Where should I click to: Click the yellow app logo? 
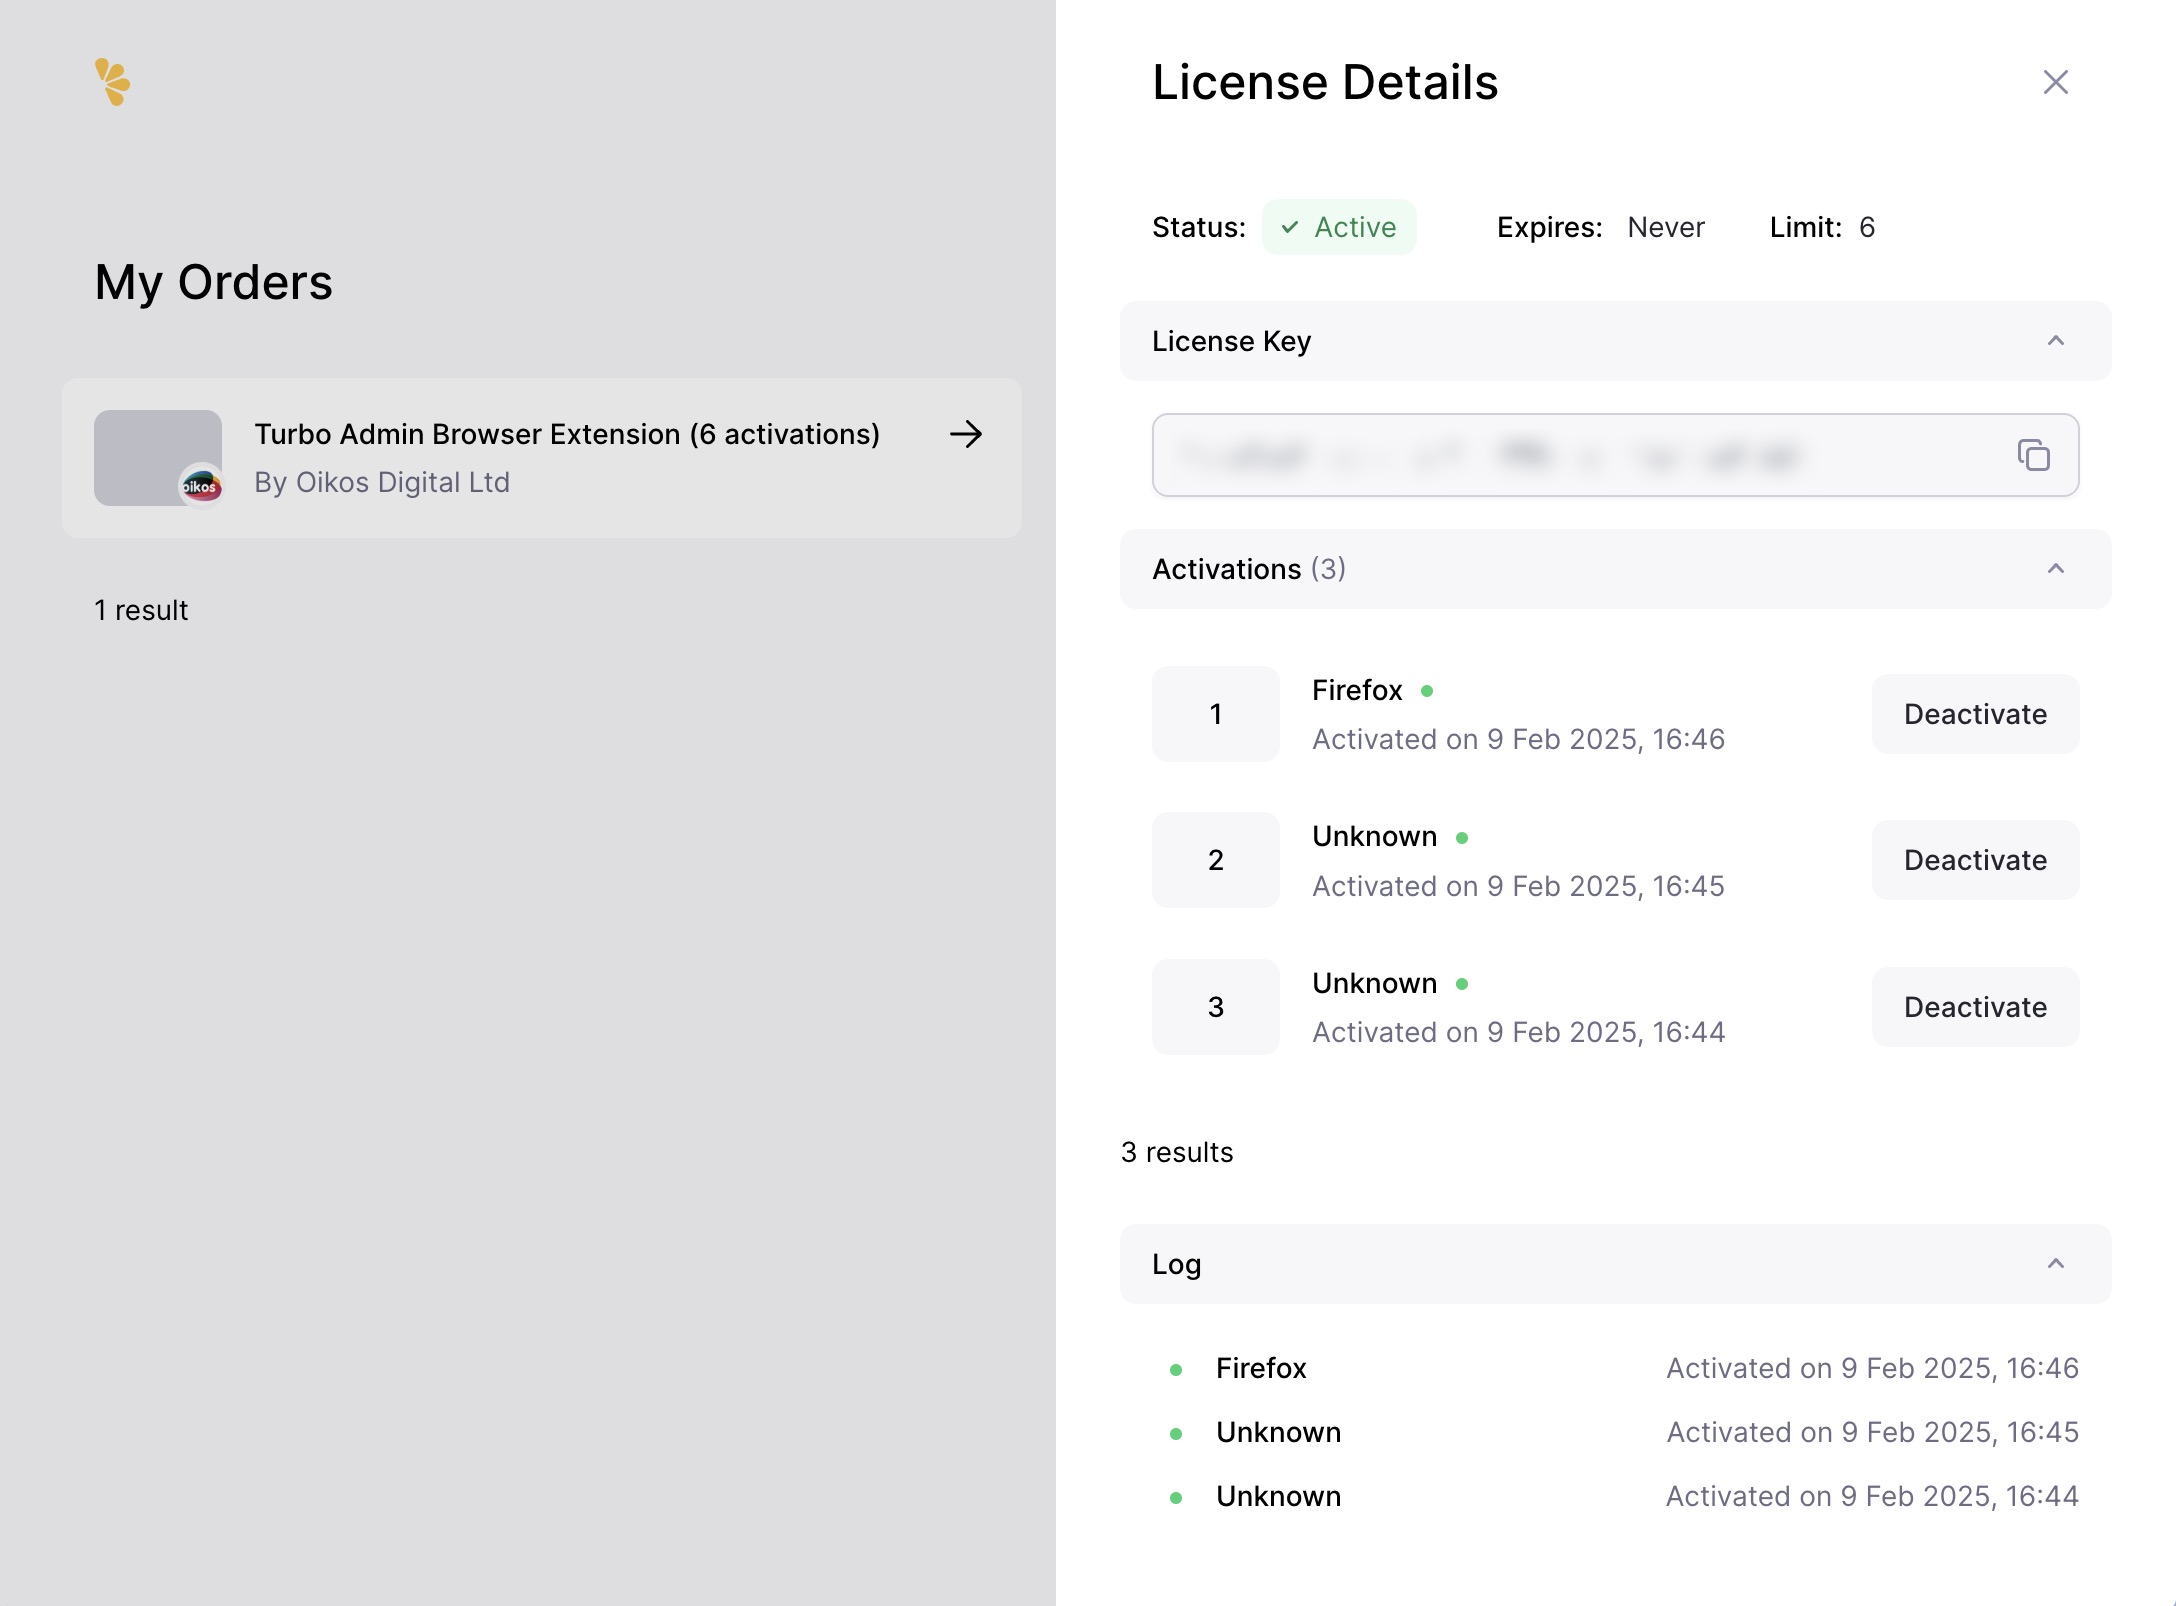[x=112, y=82]
